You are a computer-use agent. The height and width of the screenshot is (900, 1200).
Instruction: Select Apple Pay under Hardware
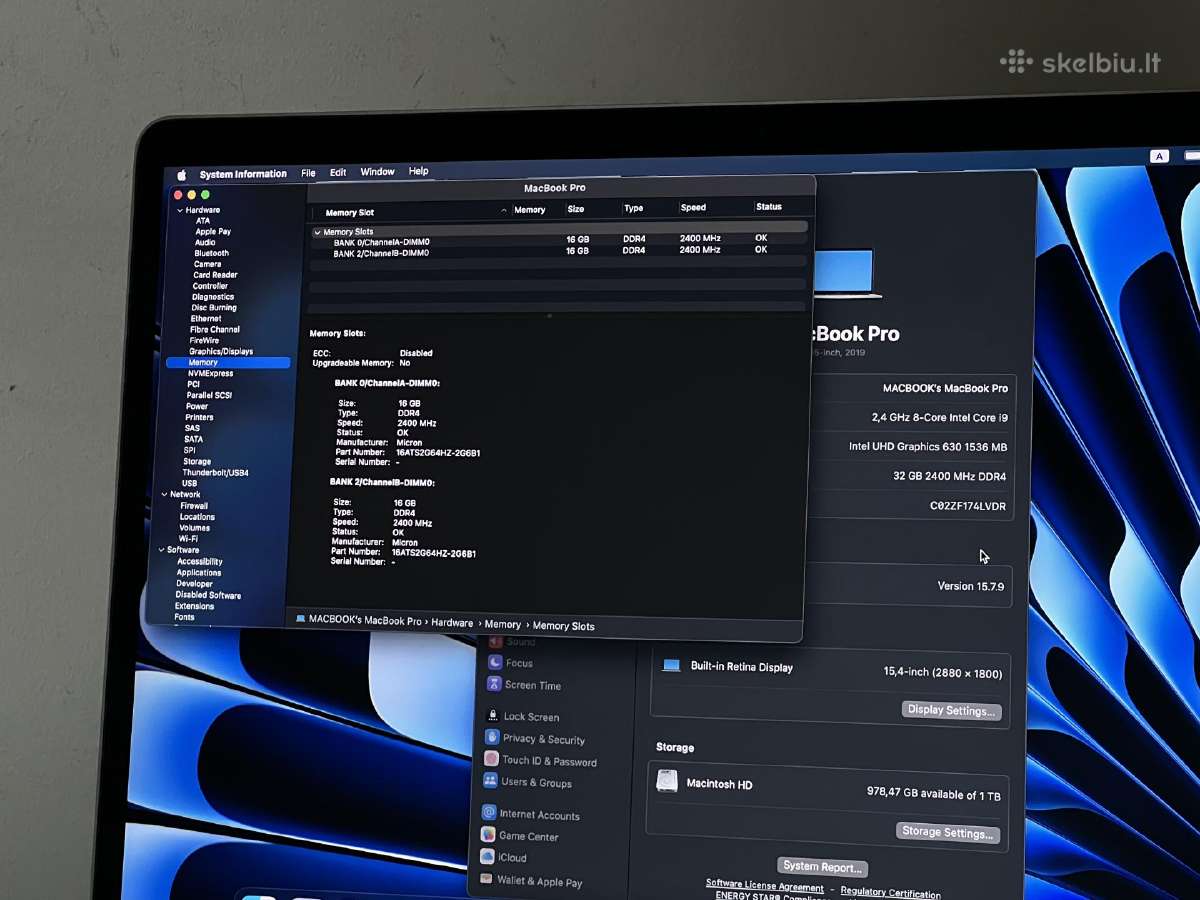[213, 232]
